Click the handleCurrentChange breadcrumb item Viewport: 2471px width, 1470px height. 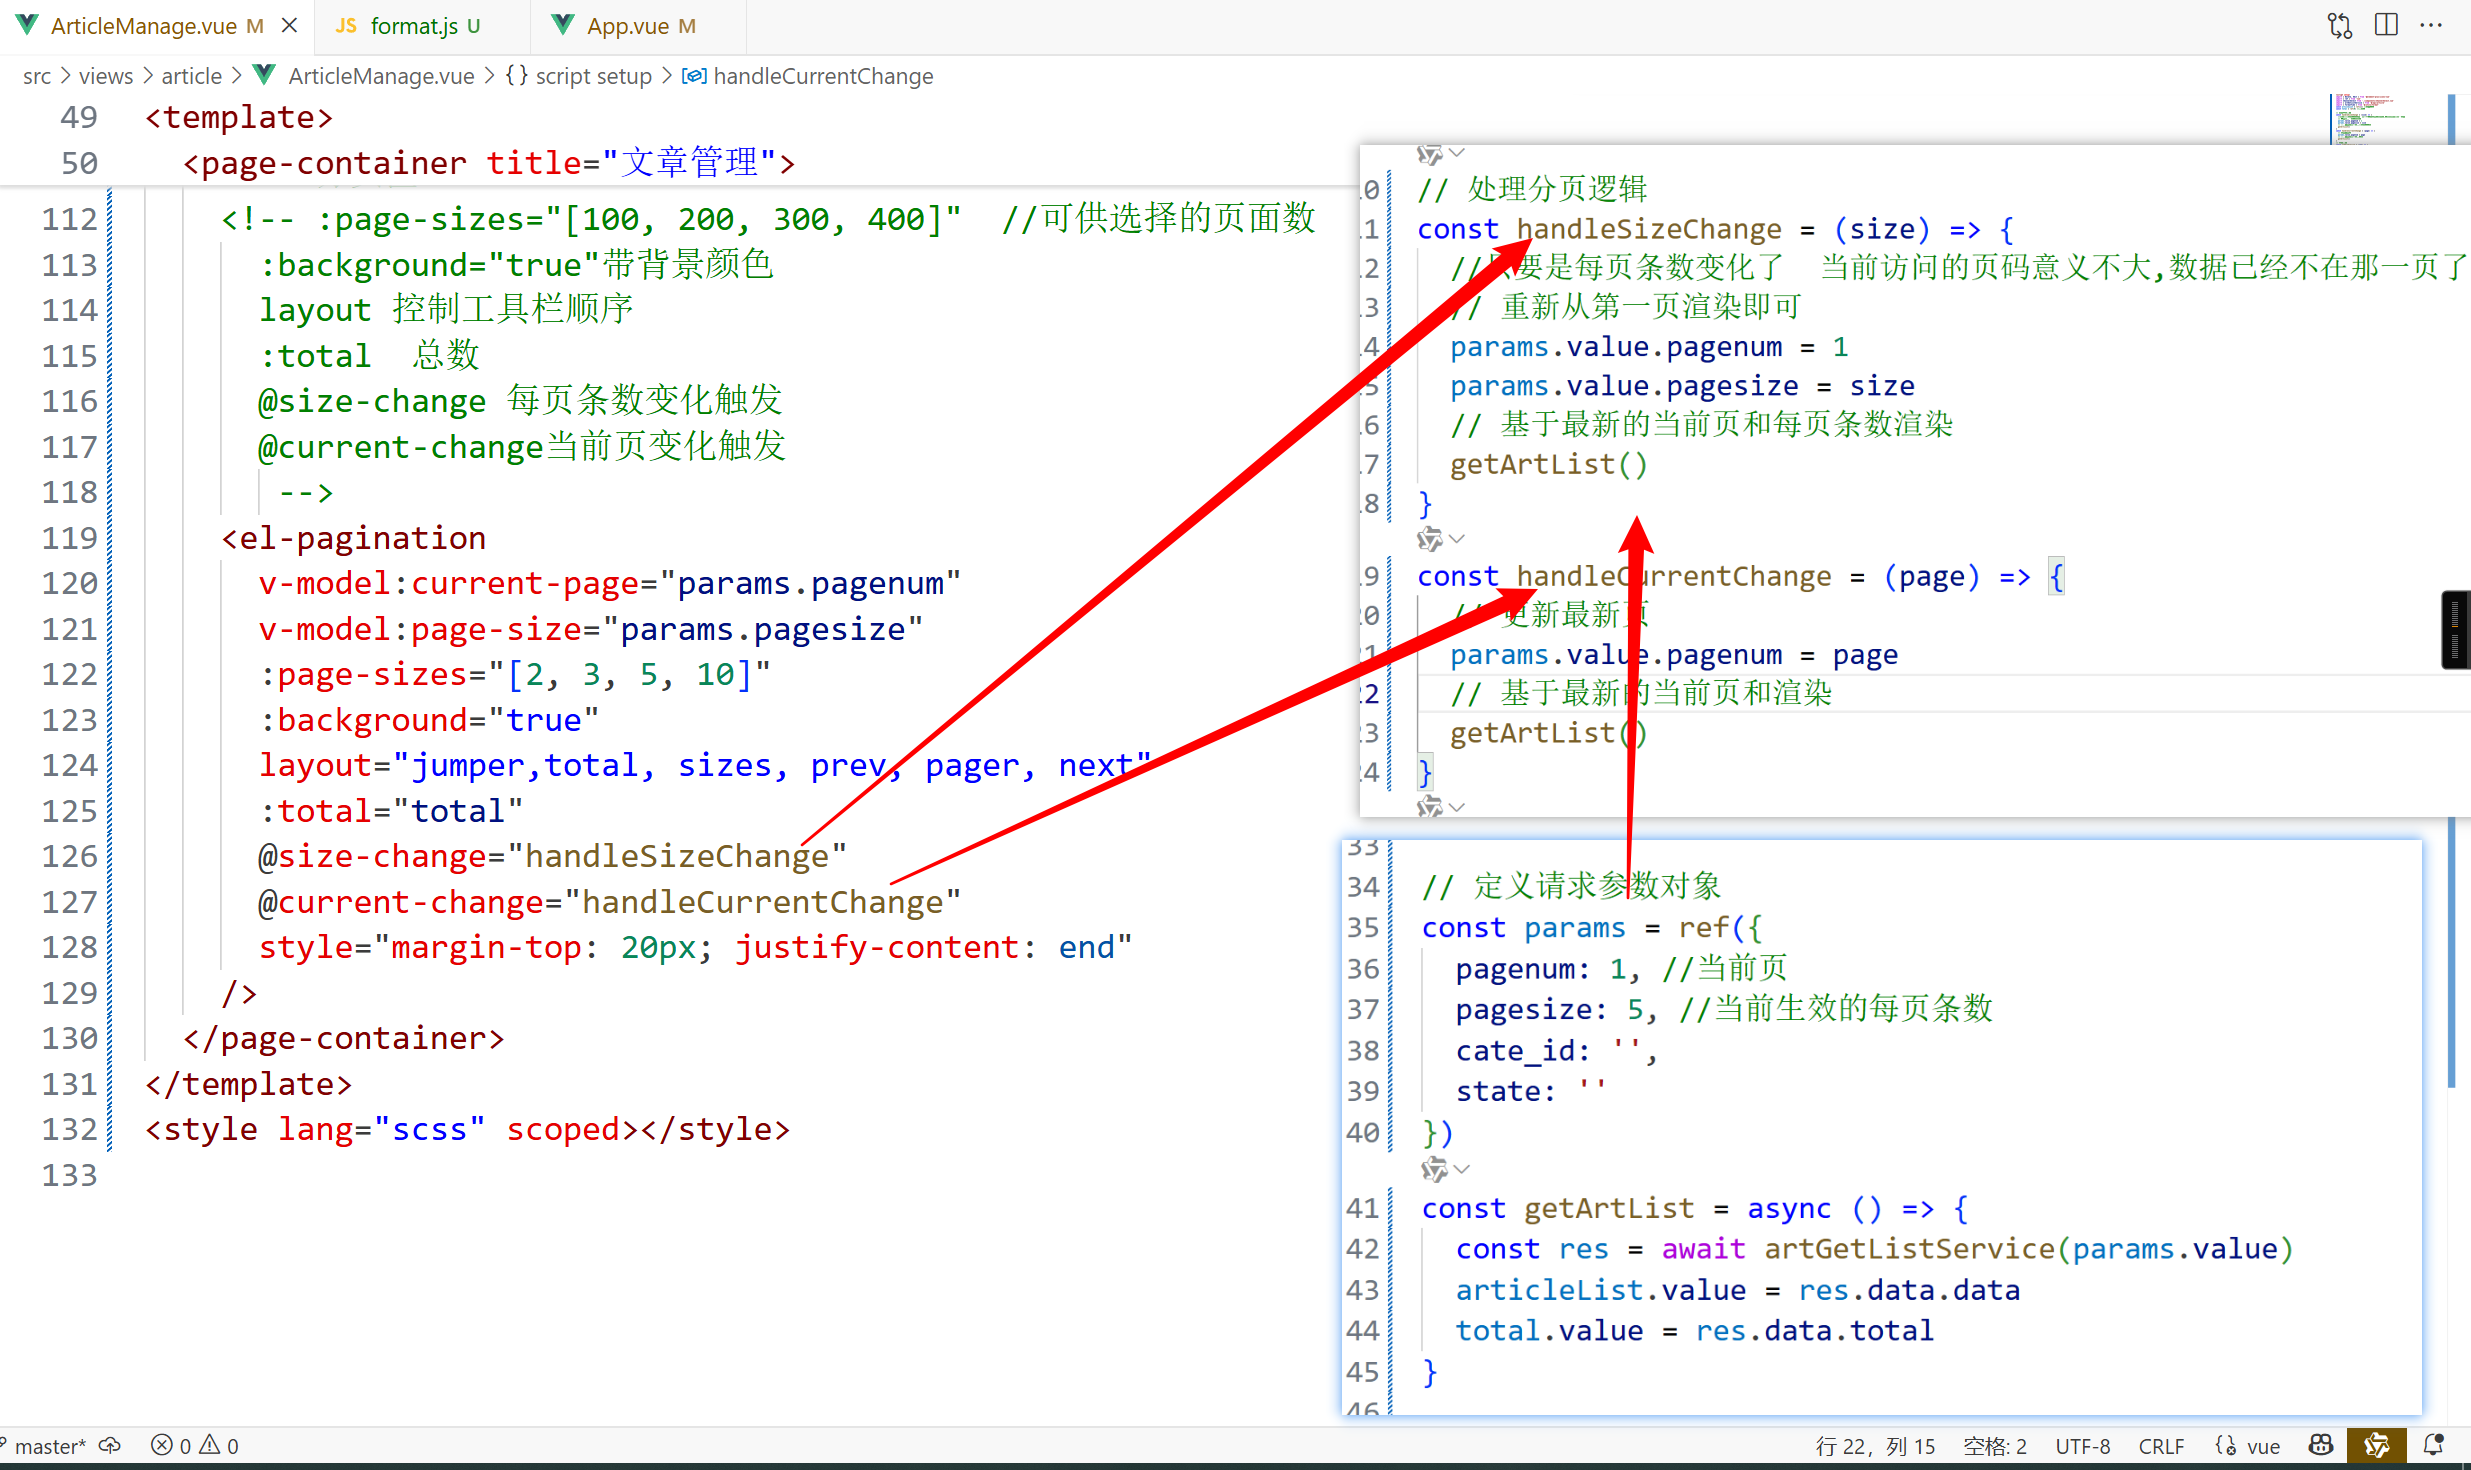click(x=822, y=76)
